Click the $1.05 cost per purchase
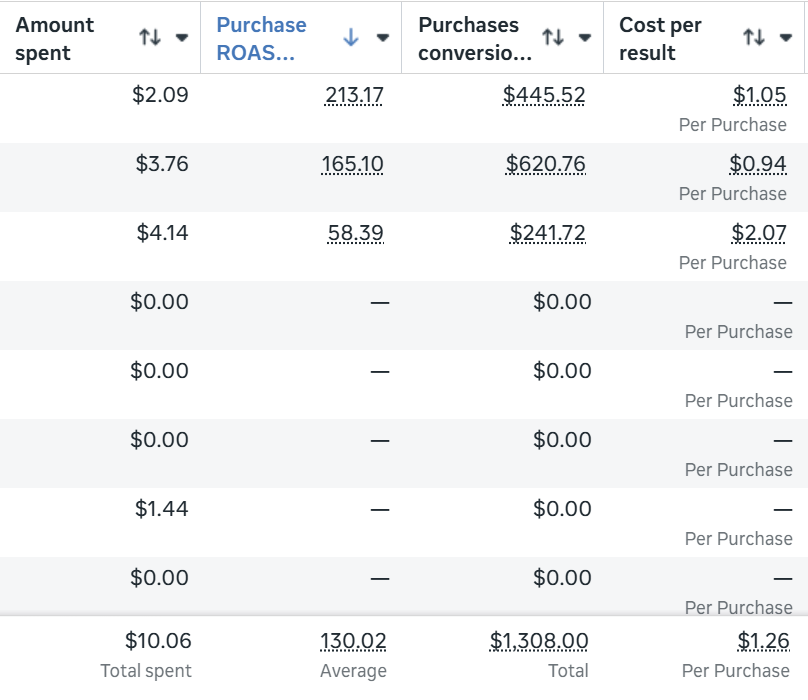 760,95
